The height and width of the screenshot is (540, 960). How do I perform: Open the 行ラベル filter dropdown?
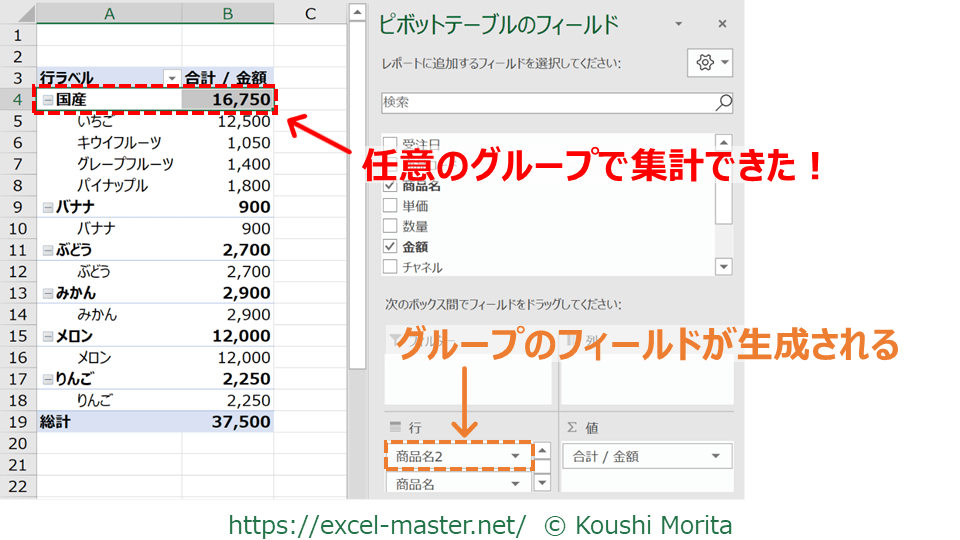pyautogui.click(x=171, y=78)
